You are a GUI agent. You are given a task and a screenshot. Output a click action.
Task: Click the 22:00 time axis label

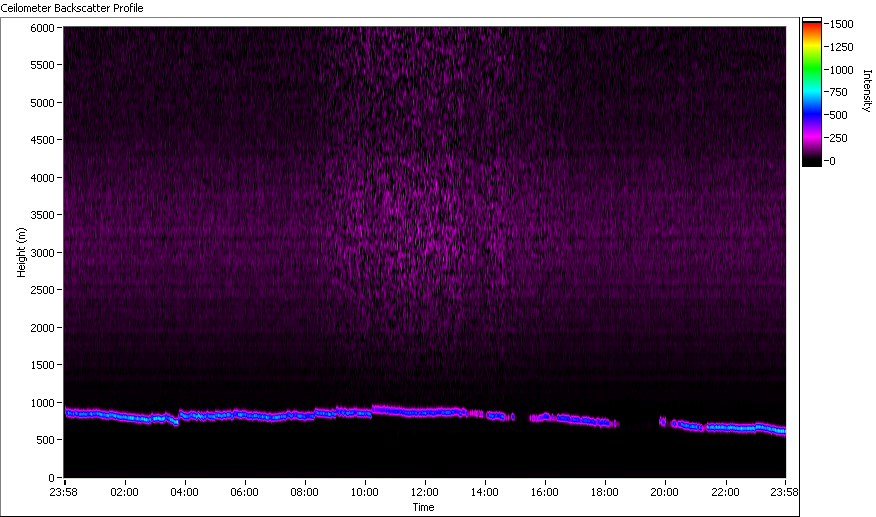point(725,492)
